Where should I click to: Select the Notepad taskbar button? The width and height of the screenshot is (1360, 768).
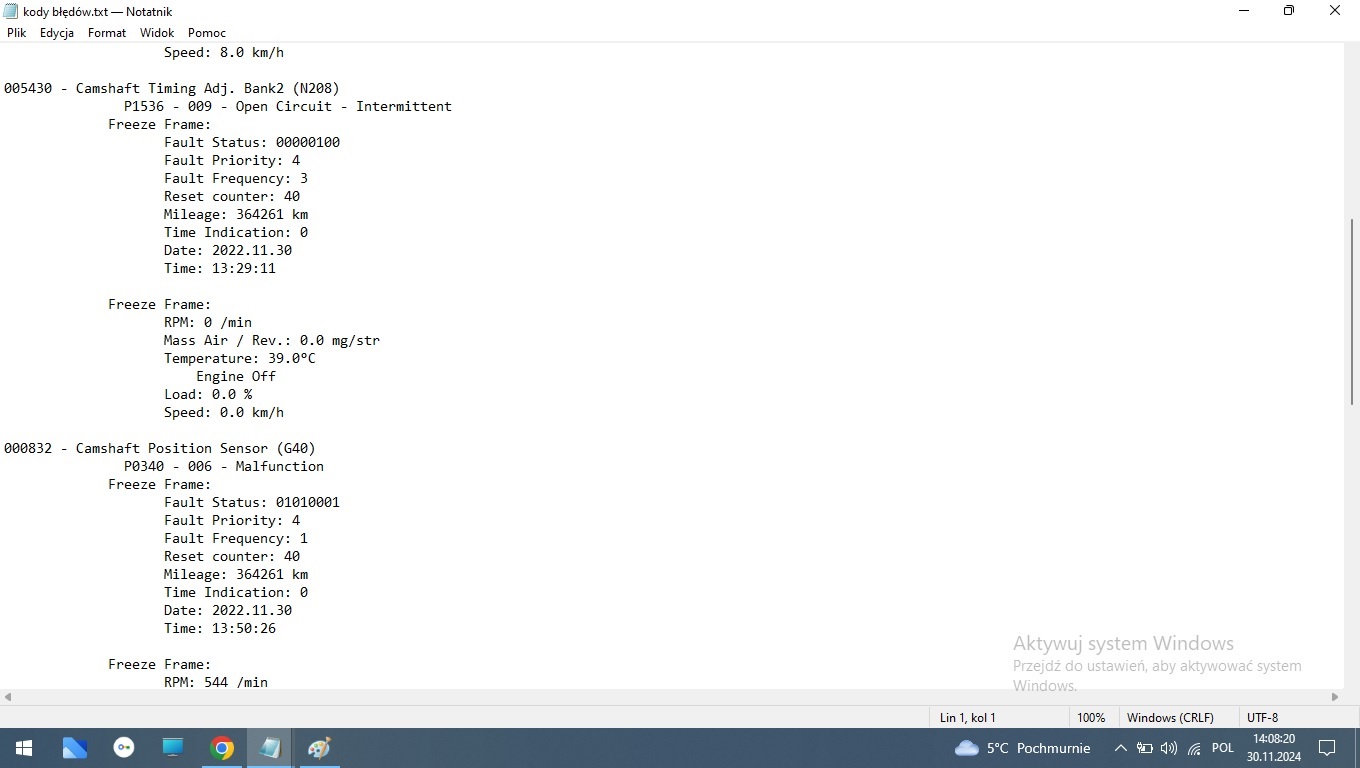tap(270, 748)
